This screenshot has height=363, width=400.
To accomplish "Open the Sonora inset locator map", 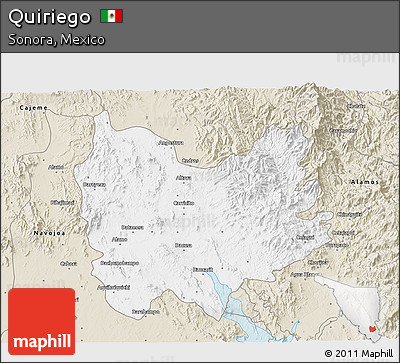I will click(347, 308).
